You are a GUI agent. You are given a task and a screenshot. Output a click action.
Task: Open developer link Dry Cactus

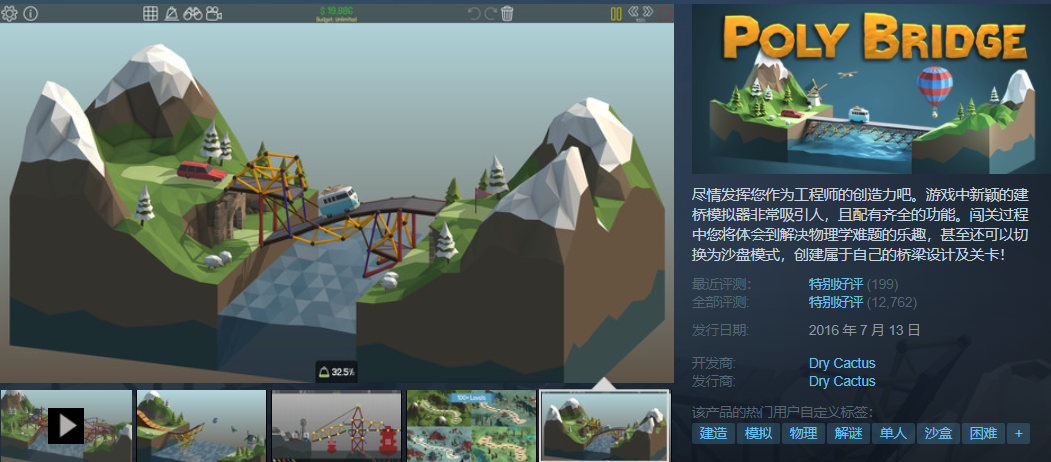coord(842,363)
